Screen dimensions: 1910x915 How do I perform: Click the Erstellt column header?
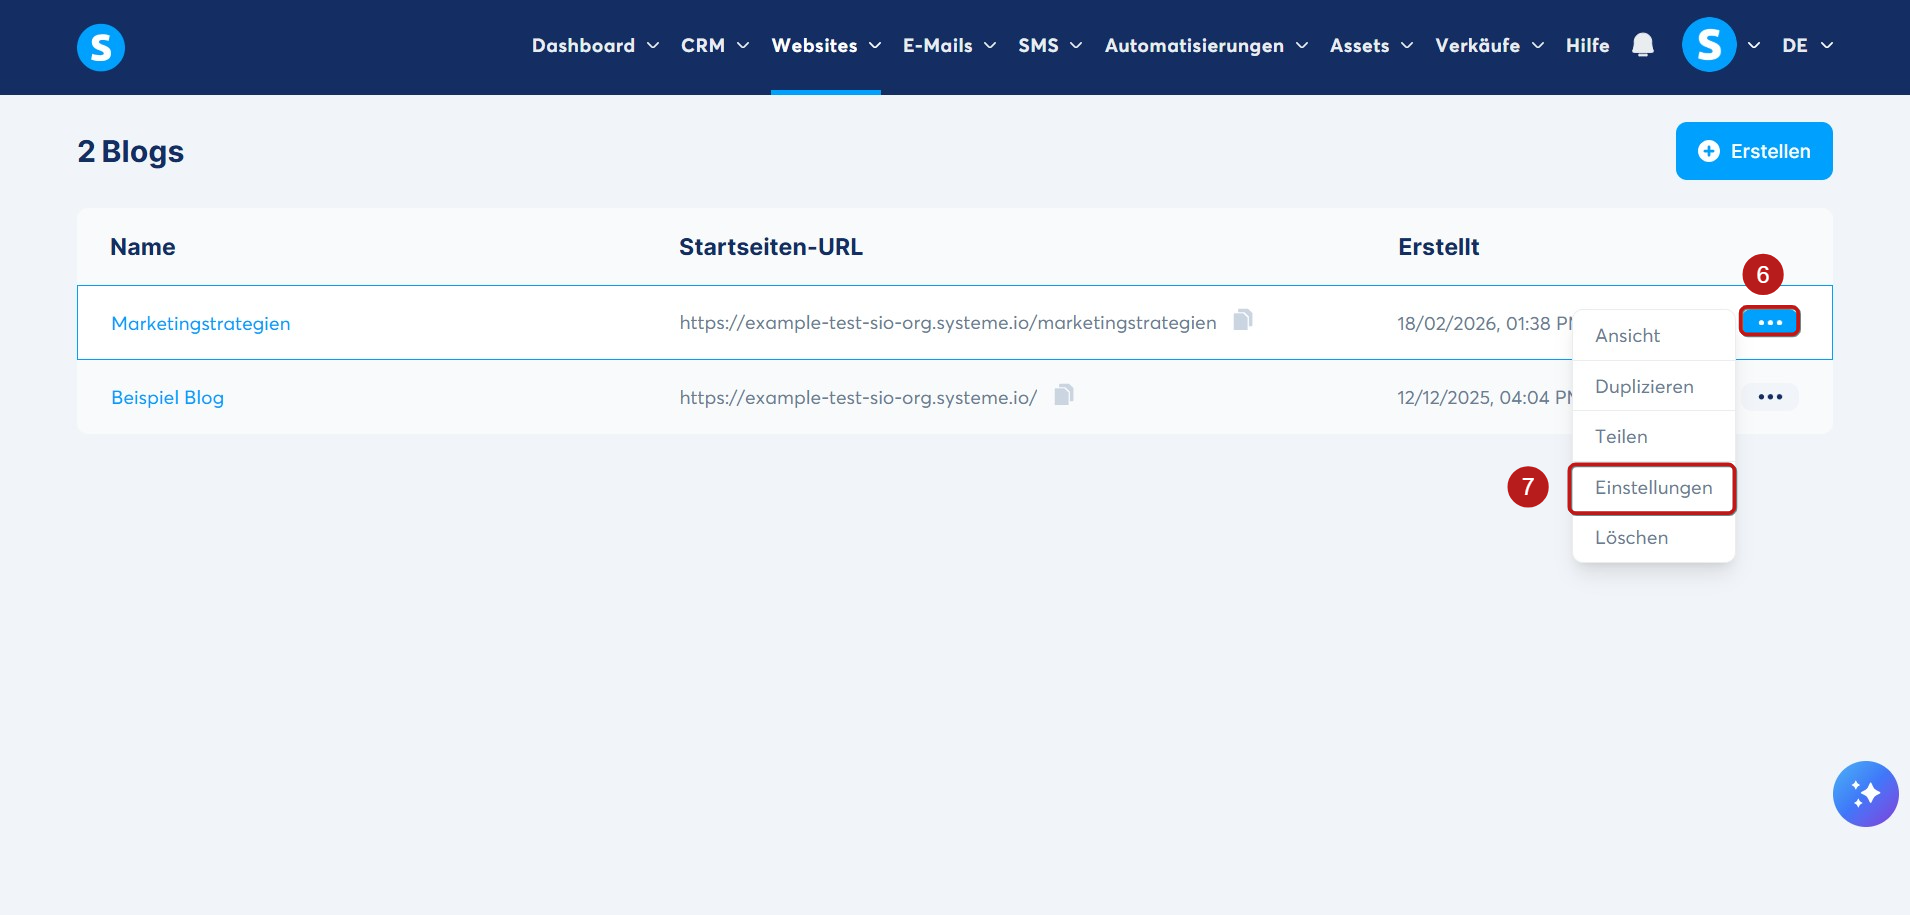[1438, 247]
